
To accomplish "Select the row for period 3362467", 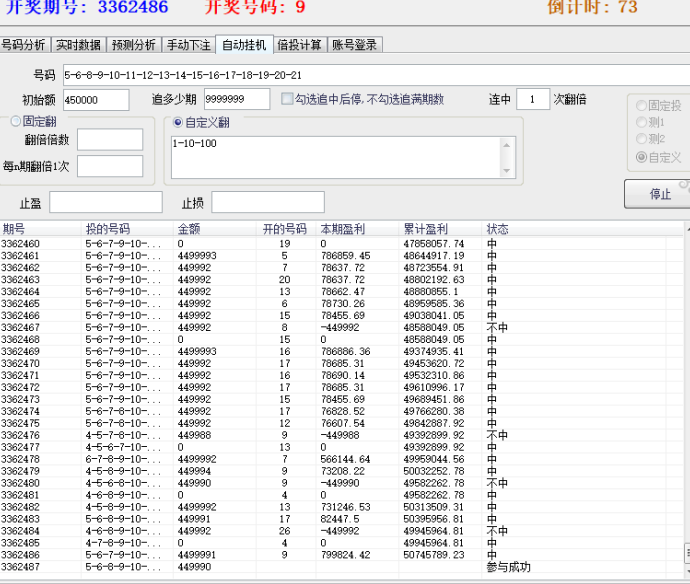I will [341, 327].
